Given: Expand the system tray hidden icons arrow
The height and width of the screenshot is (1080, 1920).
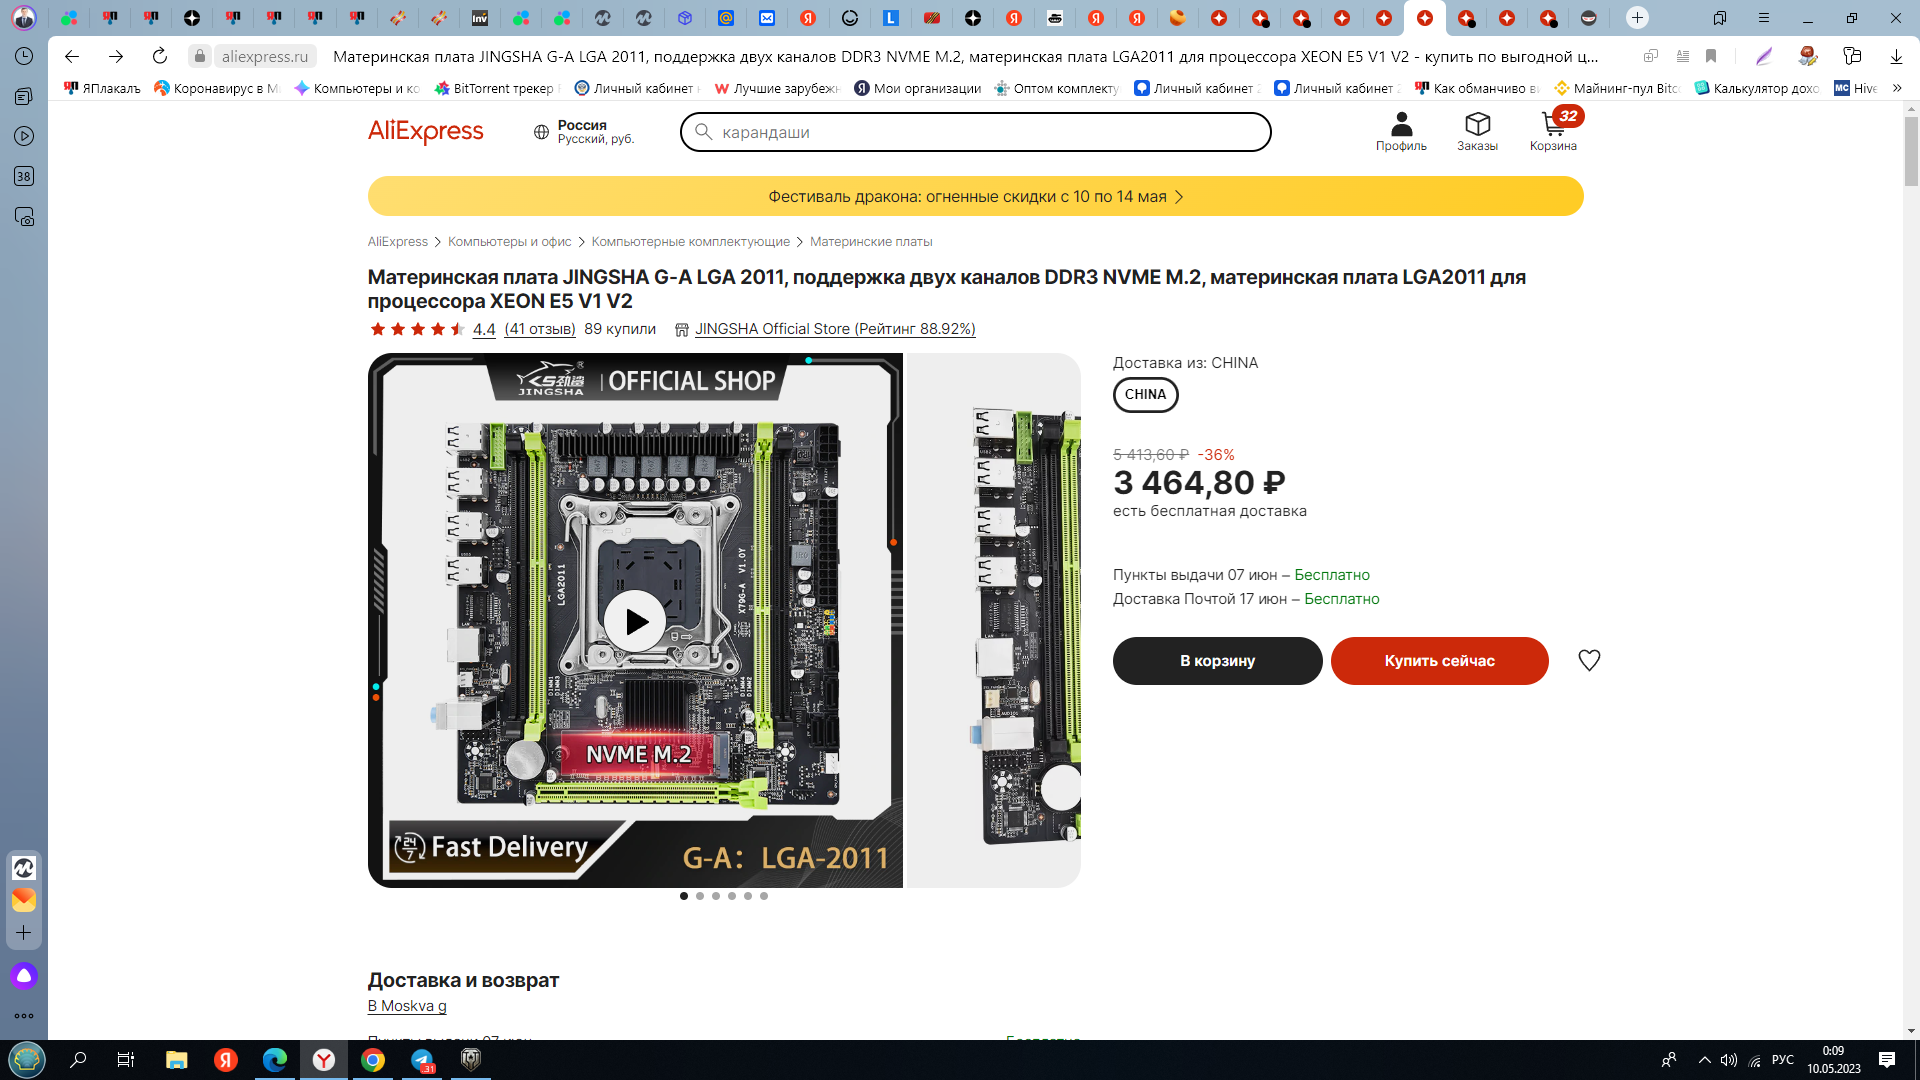Looking at the screenshot, I should point(1704,1060).
